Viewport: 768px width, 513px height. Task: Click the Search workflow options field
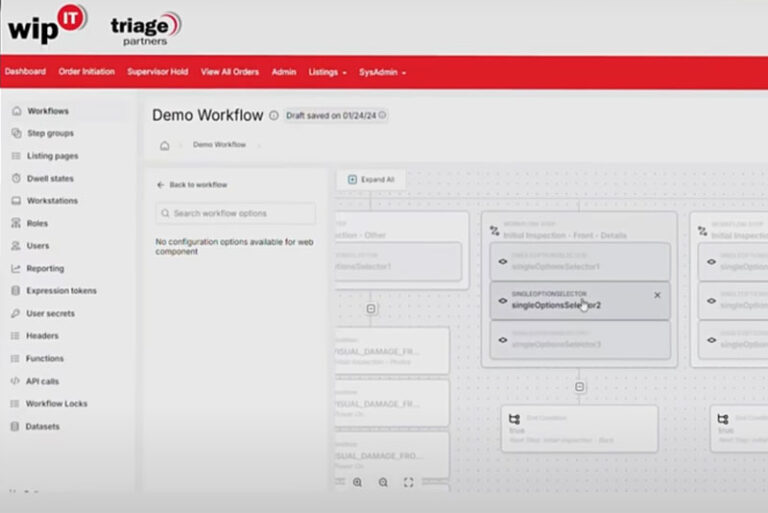pyautogui.click(x=236, y=213)
